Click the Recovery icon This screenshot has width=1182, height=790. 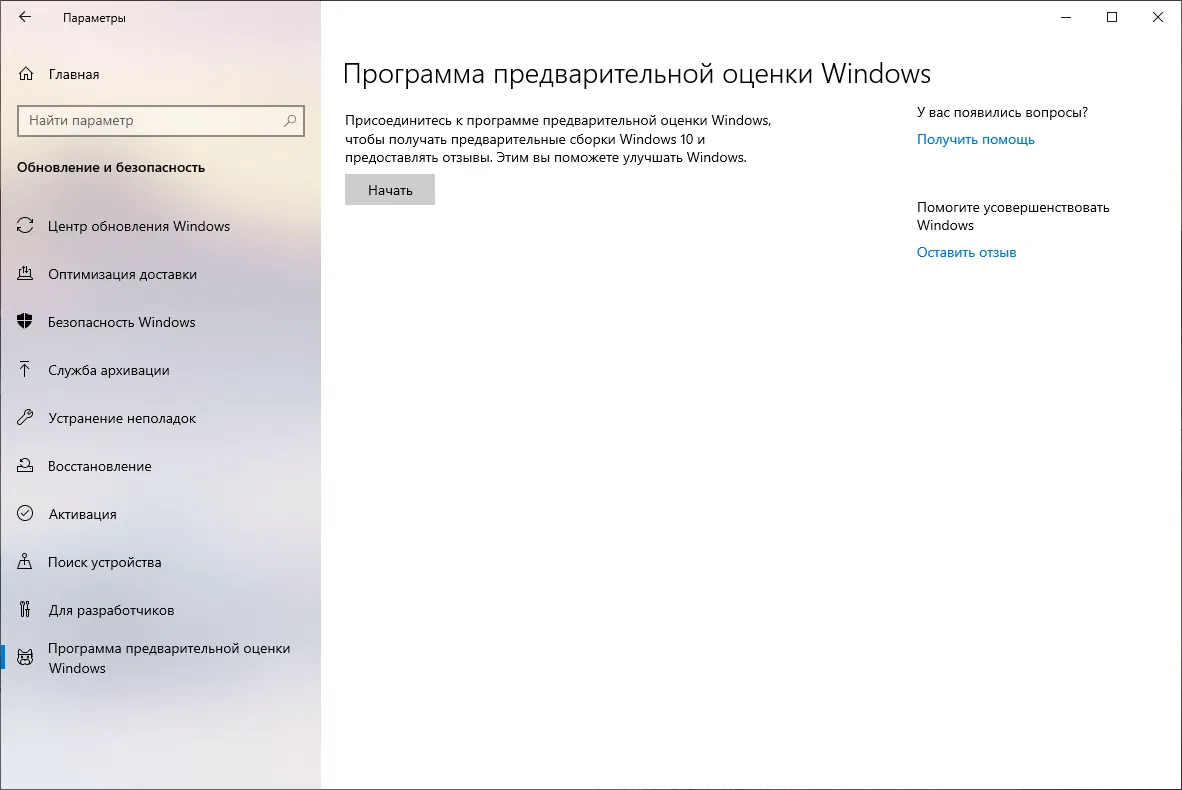(25, 466)
